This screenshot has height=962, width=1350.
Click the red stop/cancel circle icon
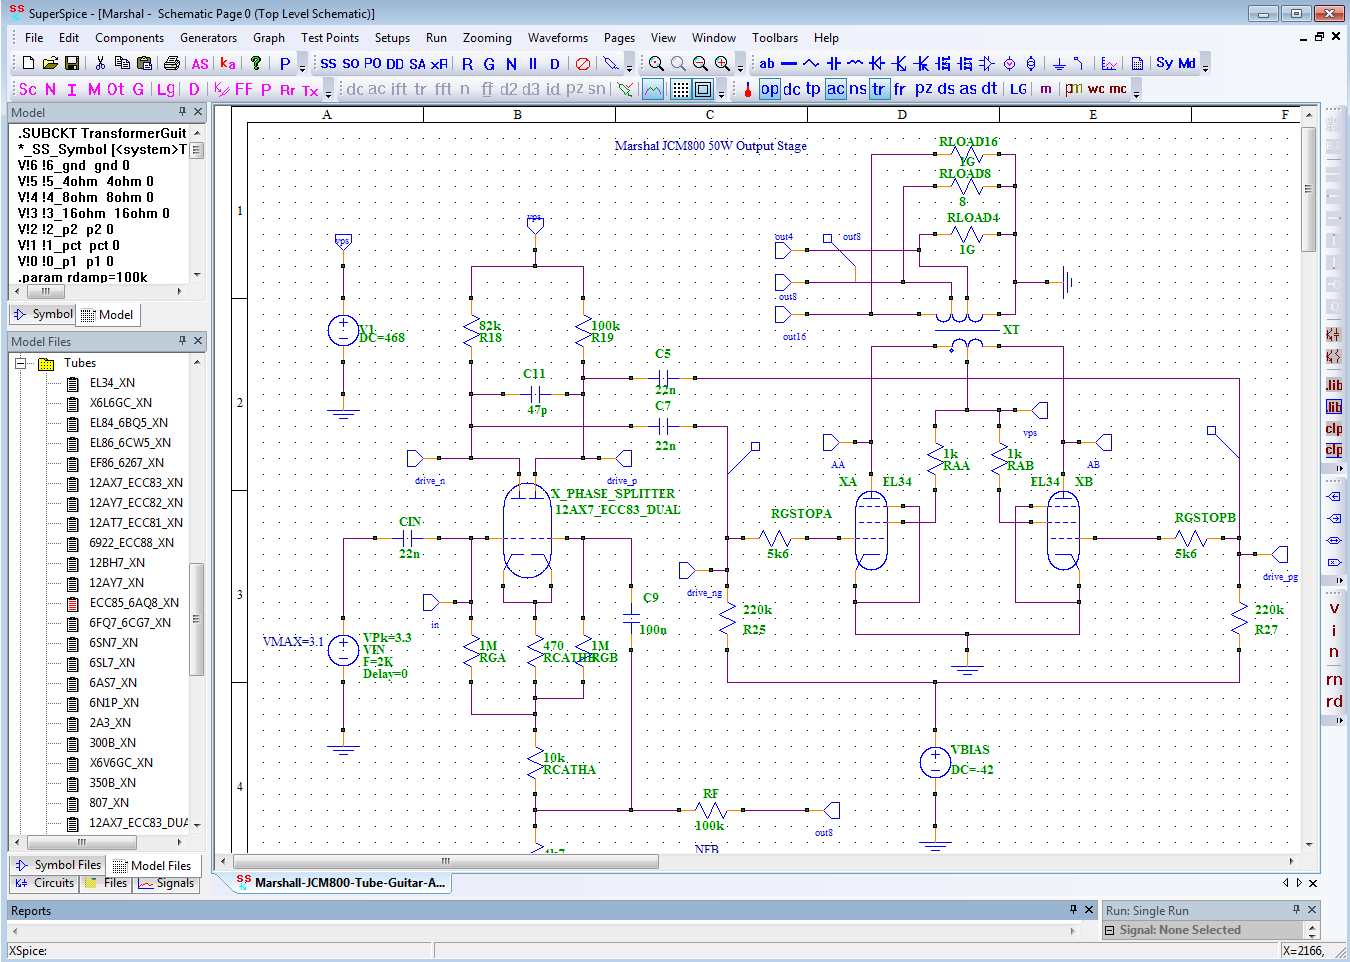(x=583, y=63)
